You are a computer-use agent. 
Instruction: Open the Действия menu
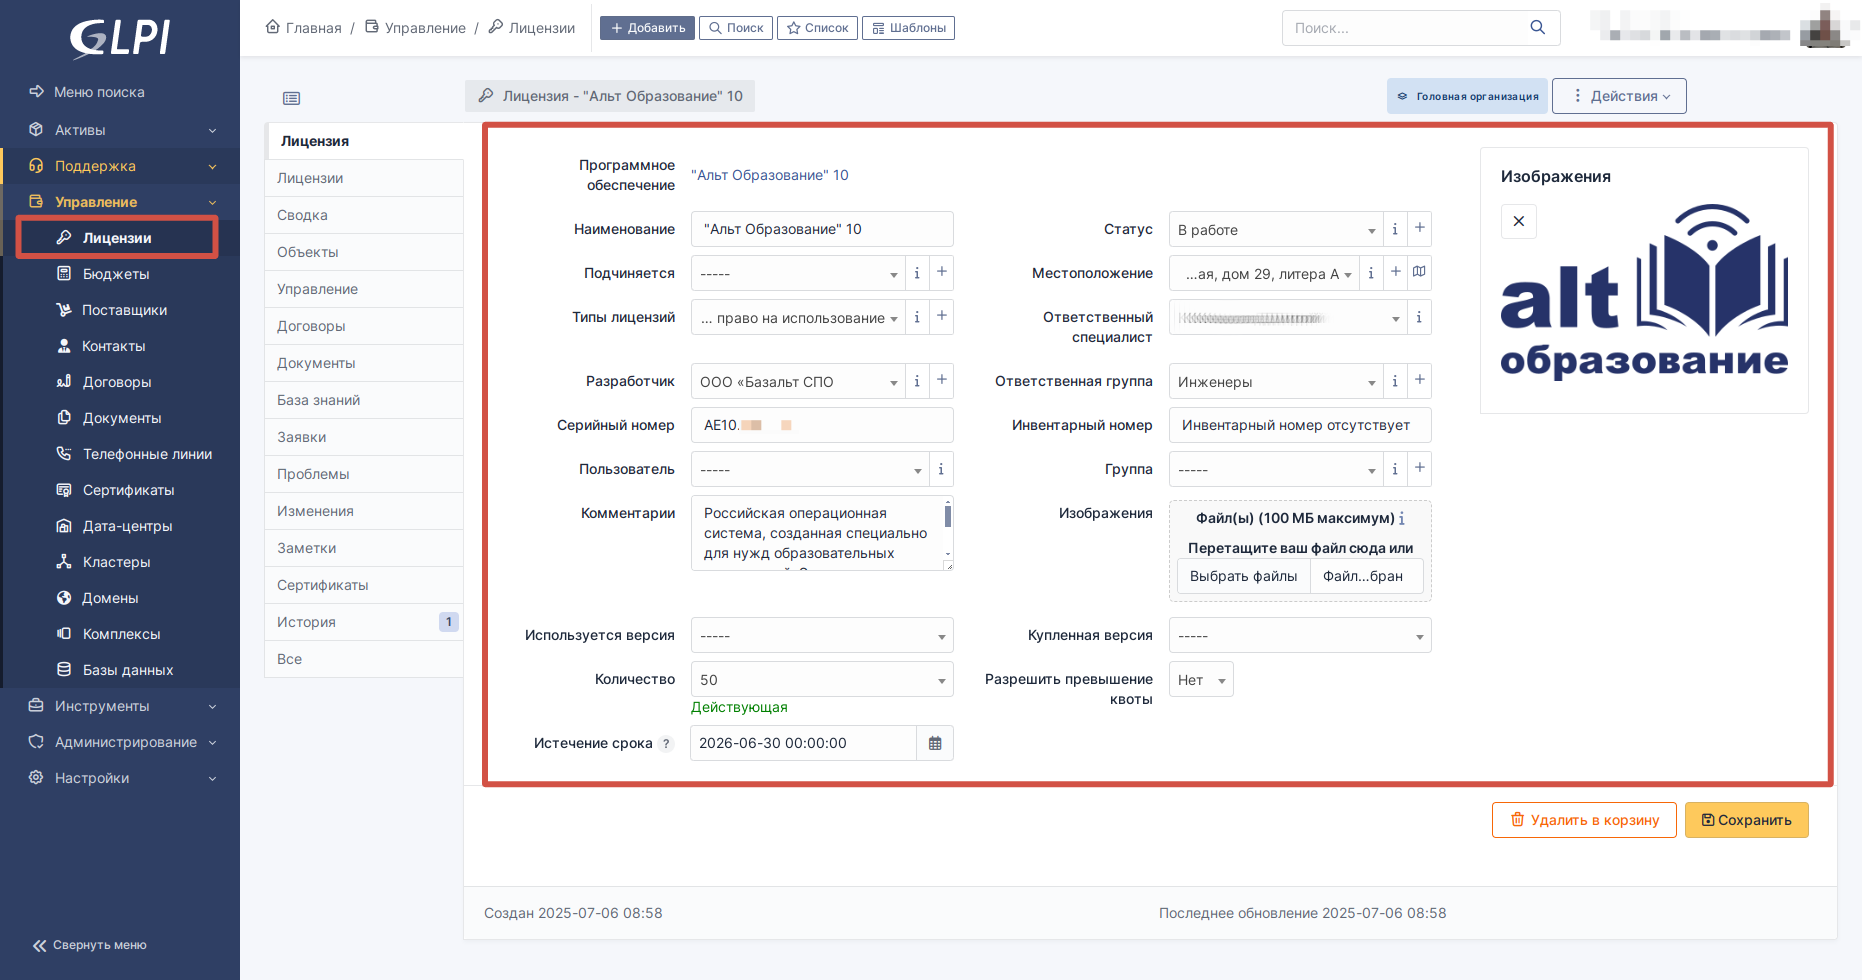tap(1619, 96)
